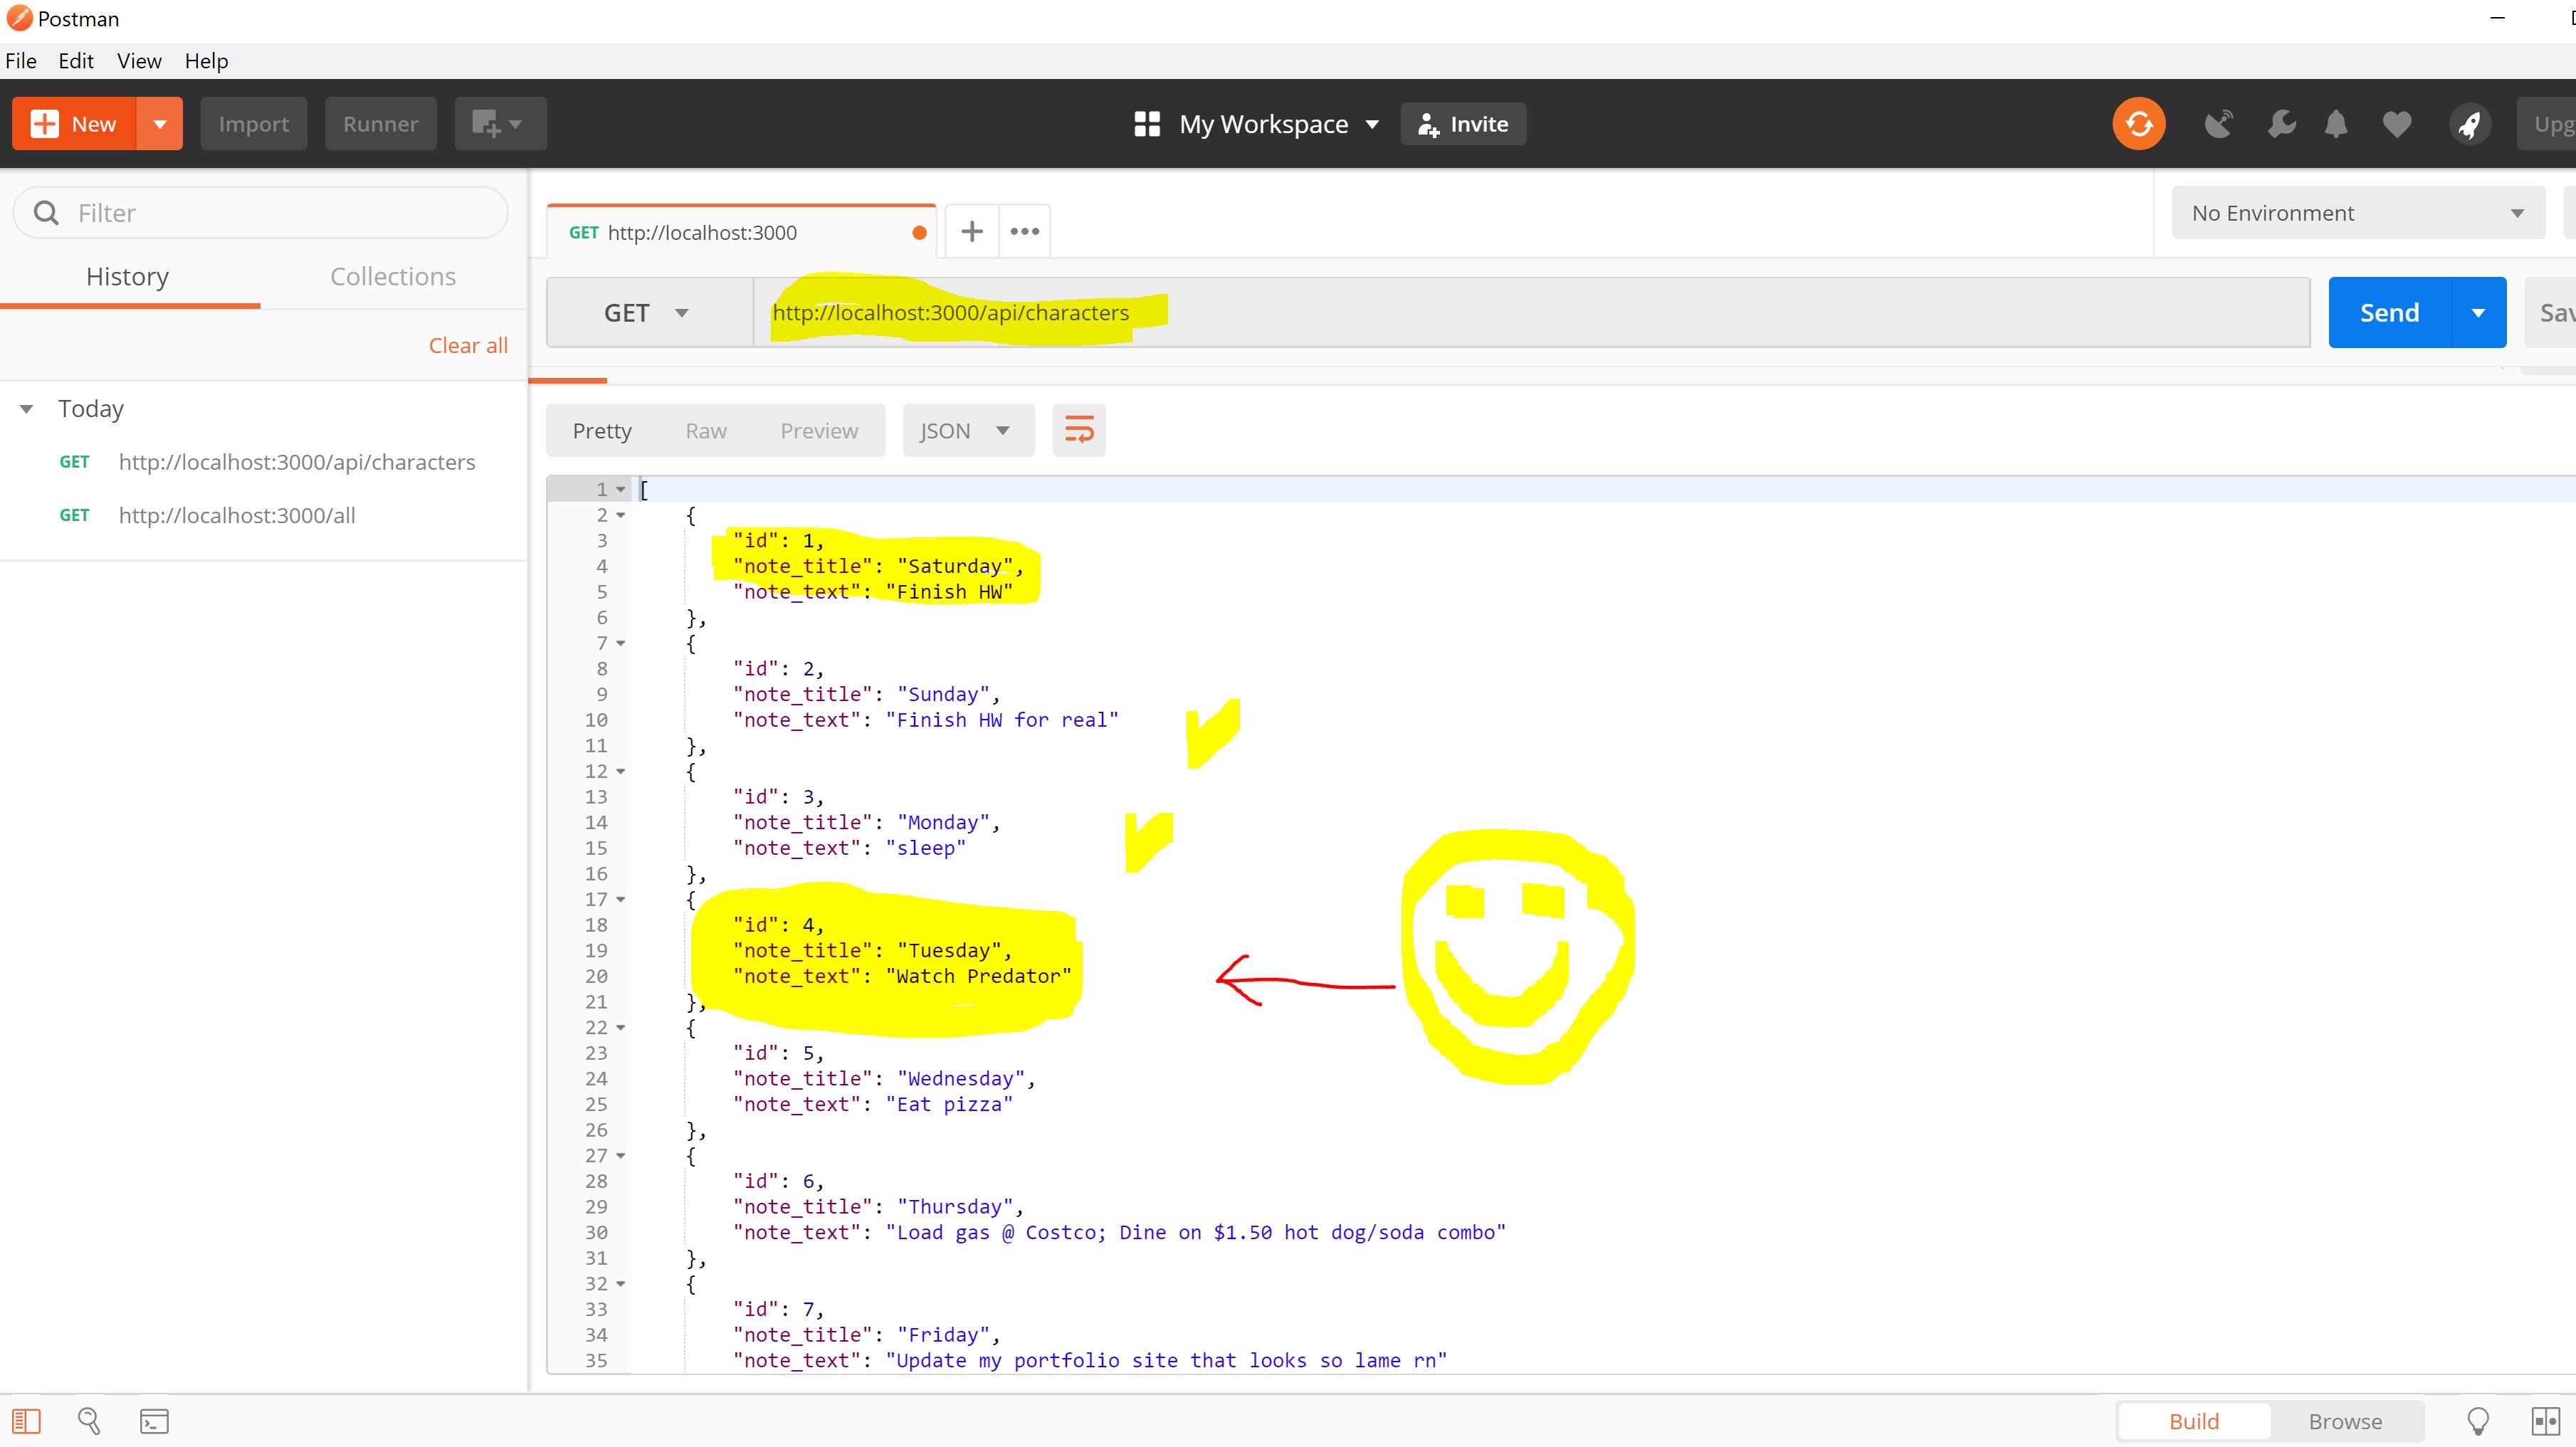The height and width of the screenshot is (1447, 2576).
Task: Open what's new via the rocket icon
Action: coord(2470,123)
